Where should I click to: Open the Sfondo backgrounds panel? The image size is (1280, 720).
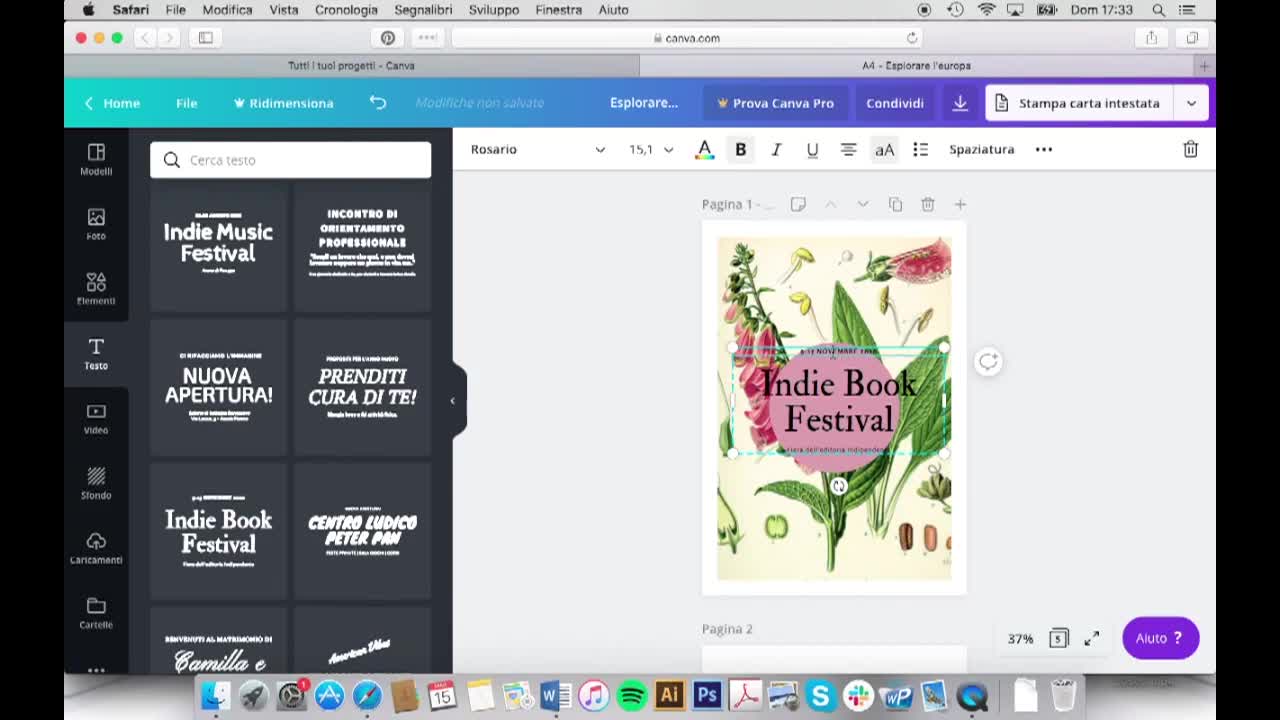point(96,484)
